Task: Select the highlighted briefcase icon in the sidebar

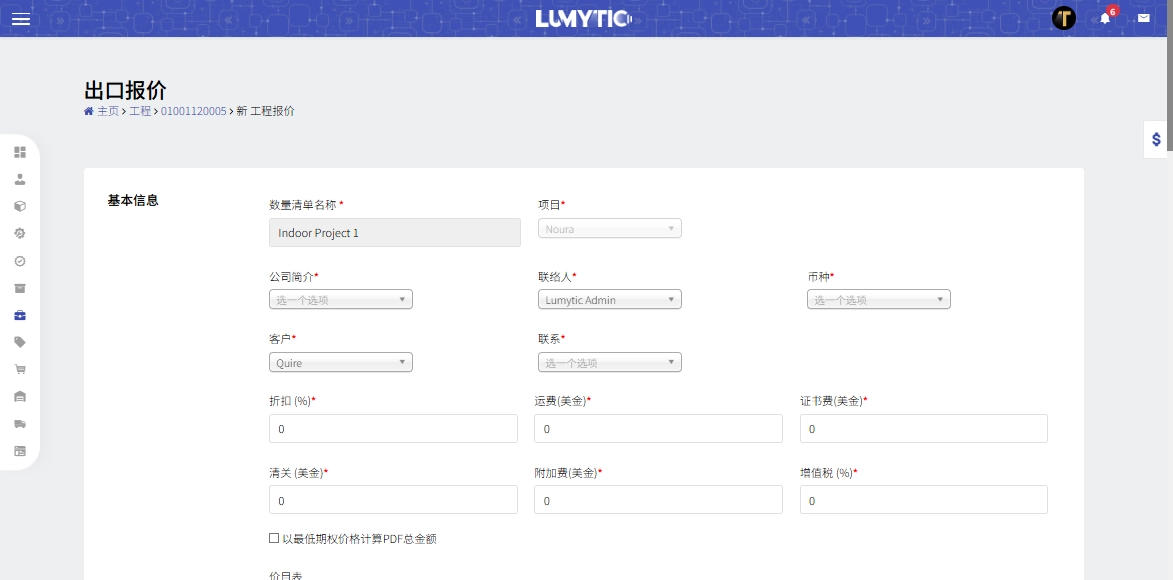Action: [20, 314]
